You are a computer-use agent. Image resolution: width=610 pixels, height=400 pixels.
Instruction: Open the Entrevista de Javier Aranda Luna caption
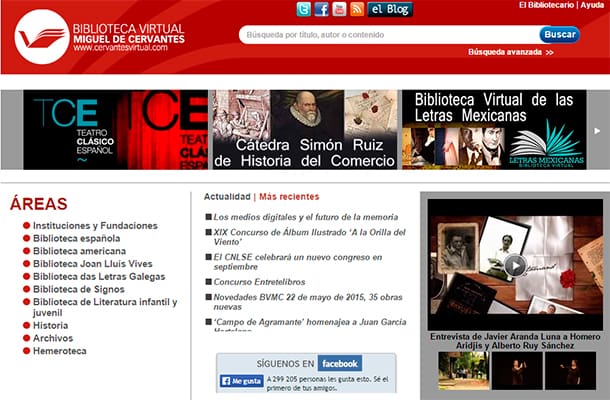[x=515, y=341]
